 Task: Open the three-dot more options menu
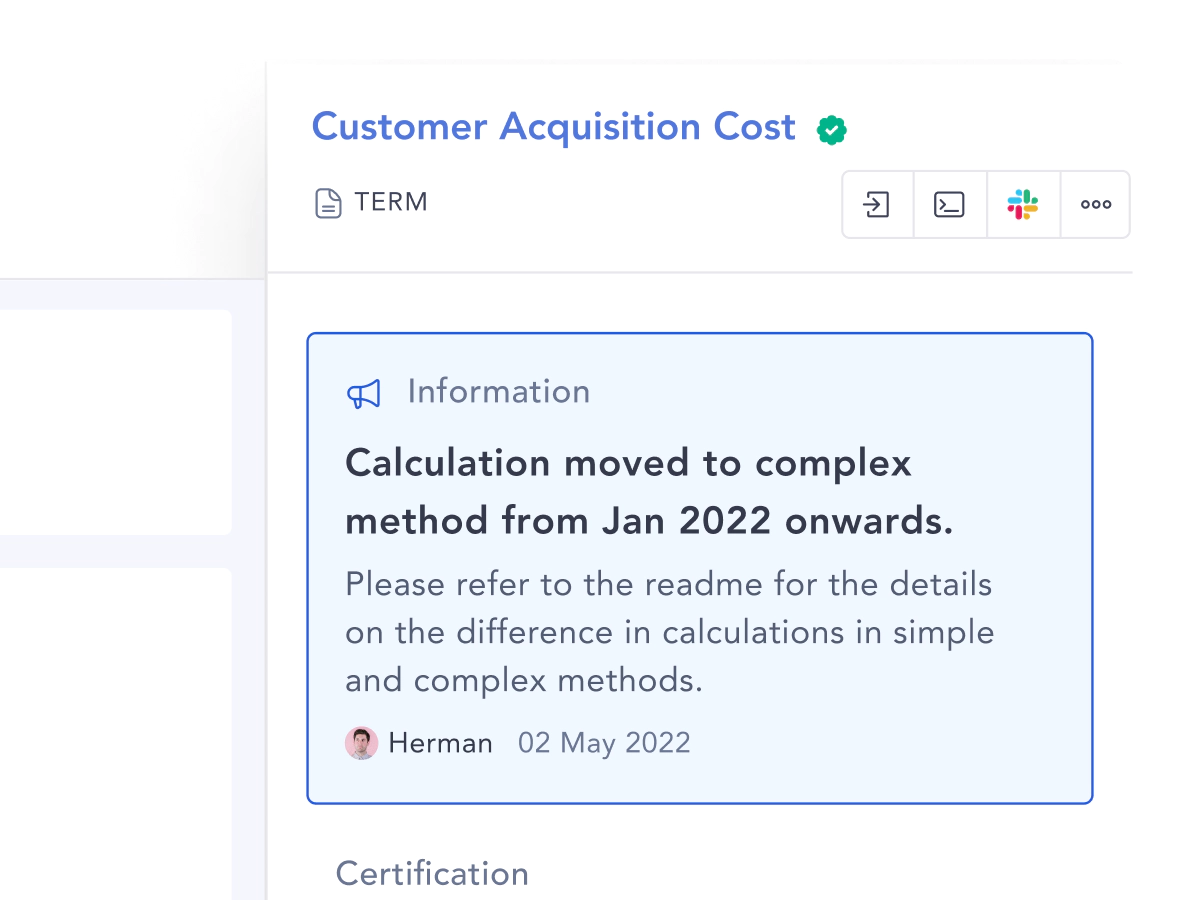pos(1095,204)
